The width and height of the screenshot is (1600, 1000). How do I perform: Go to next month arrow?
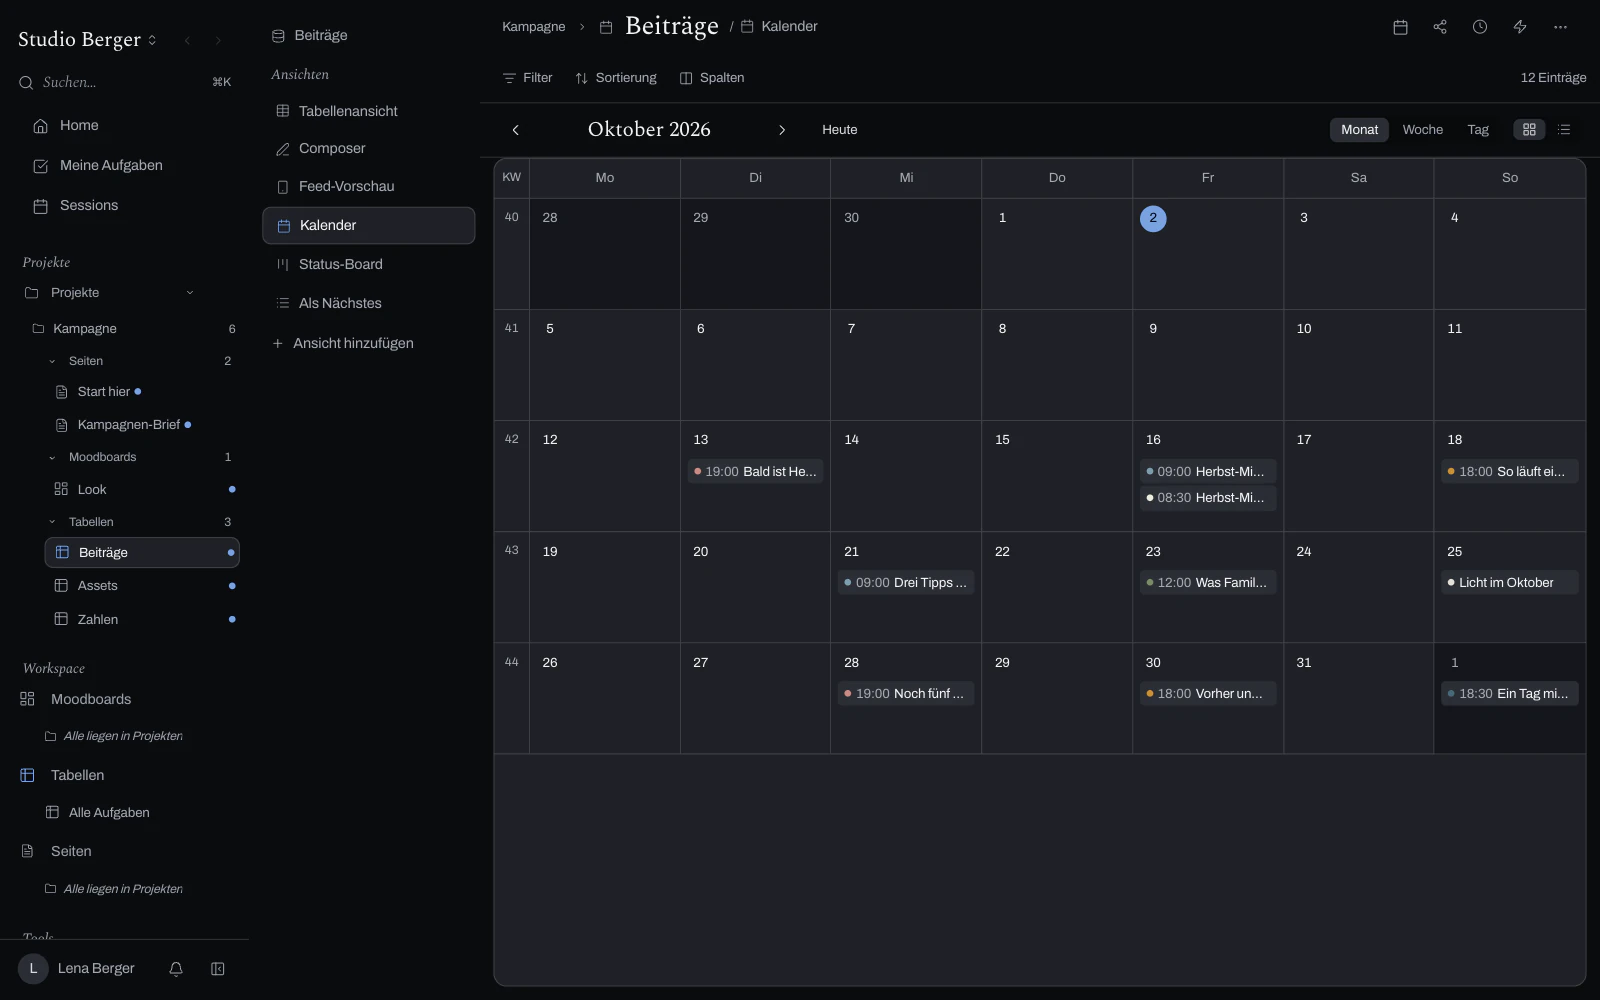tap(782, 130)
